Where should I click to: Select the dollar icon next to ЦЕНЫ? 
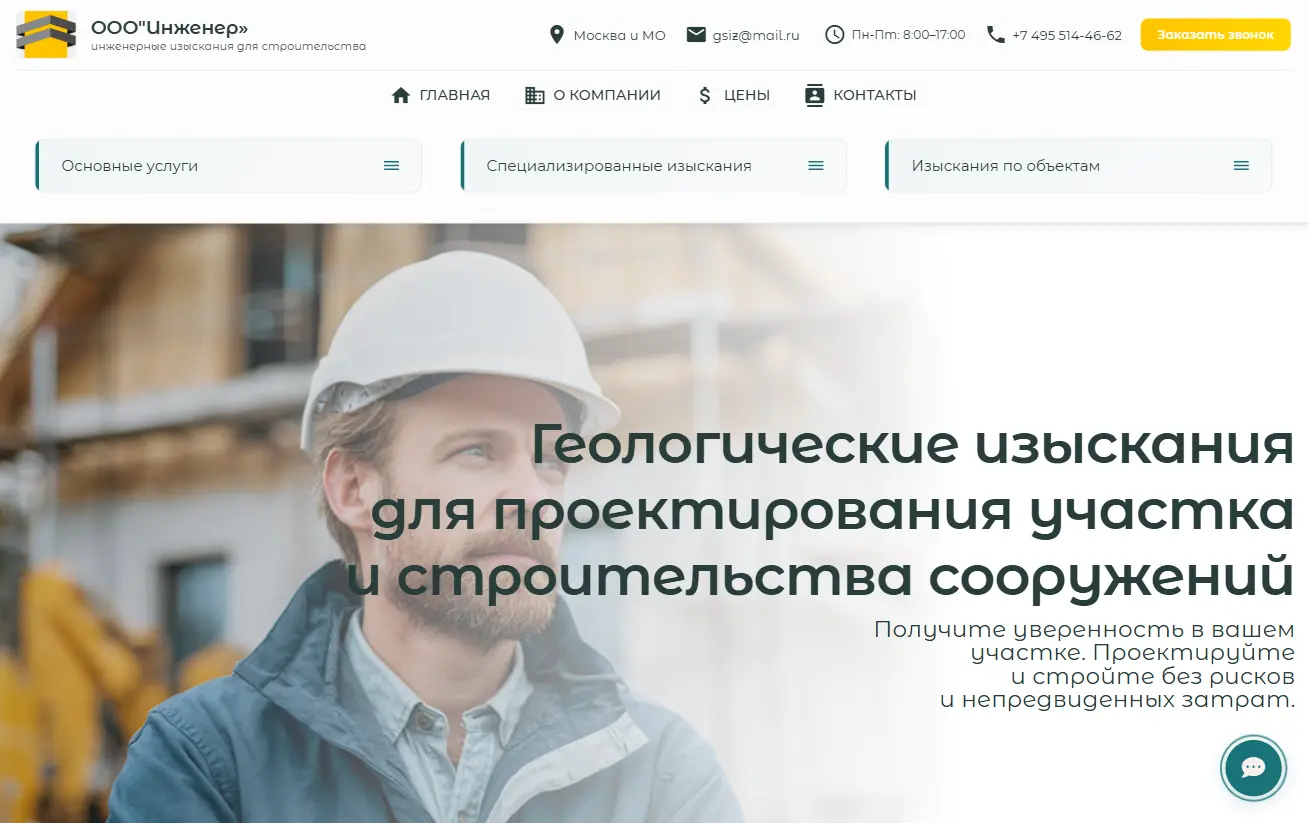tap(703, 95)
